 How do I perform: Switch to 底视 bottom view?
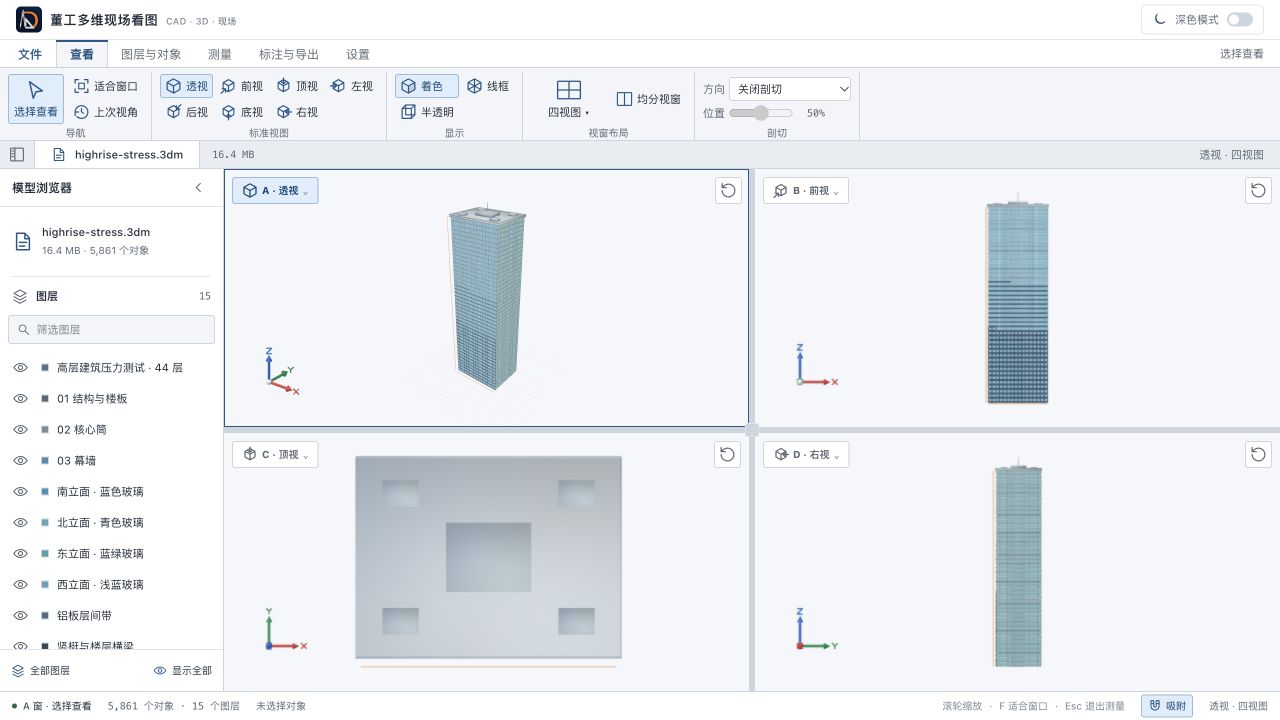point(242,112)
